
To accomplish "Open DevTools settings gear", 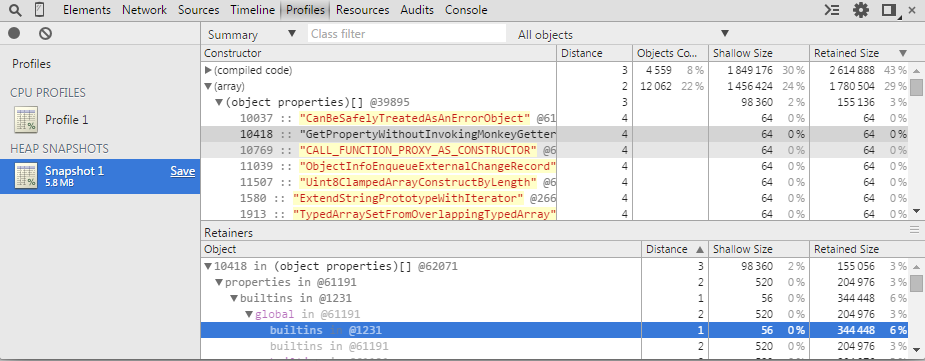I will click(861, 10).
